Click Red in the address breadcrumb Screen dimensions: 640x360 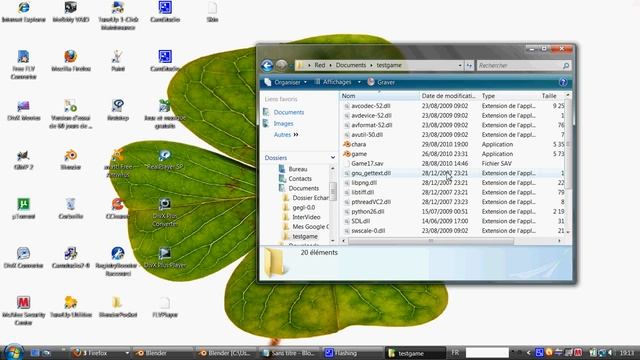320,65
